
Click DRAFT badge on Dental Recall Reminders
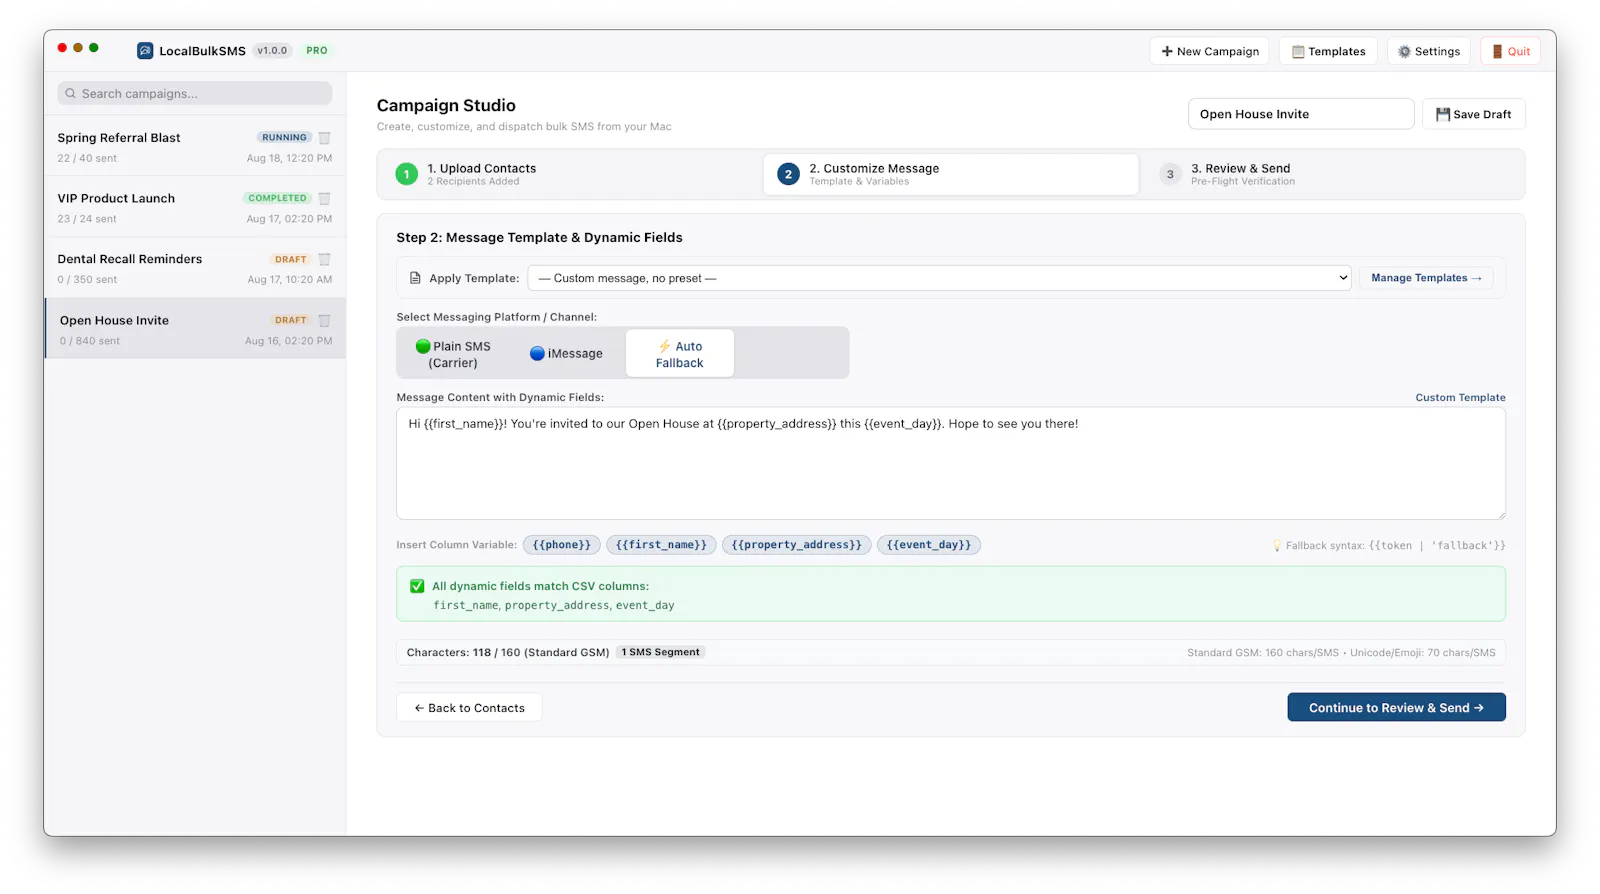click(291, 260)
